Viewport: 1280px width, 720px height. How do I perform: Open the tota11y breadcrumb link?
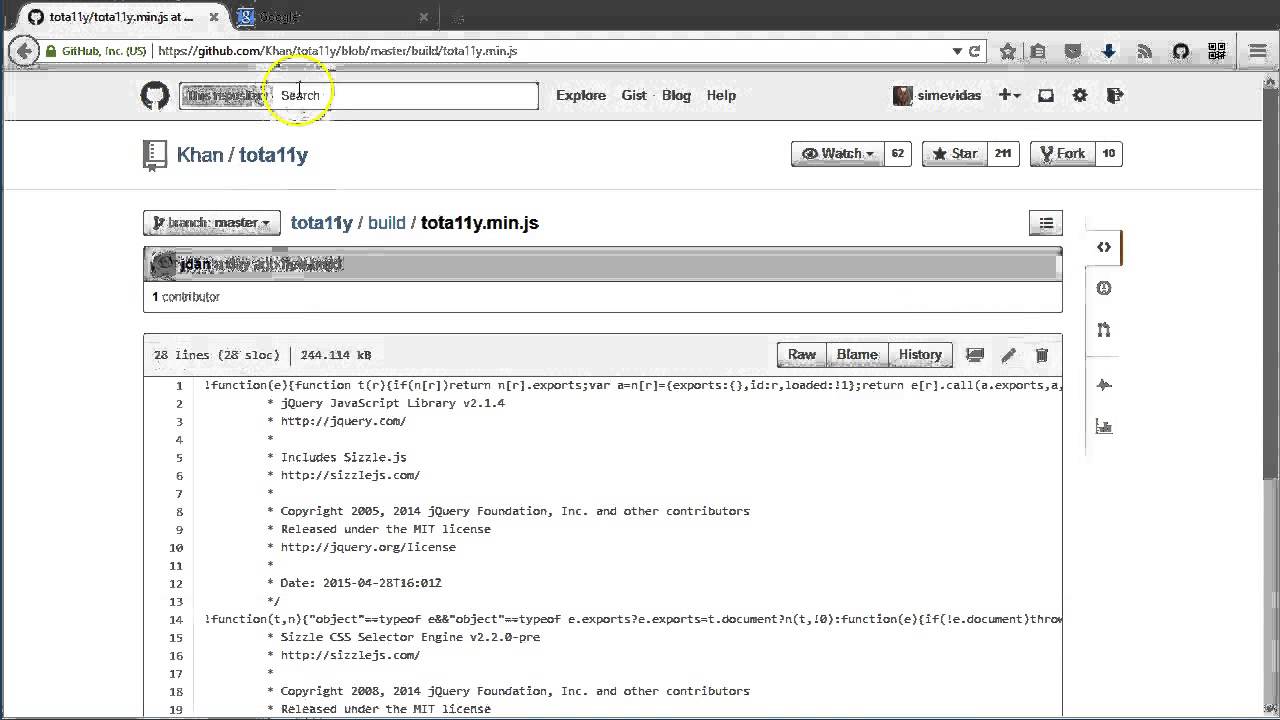[x=321, y=223]
